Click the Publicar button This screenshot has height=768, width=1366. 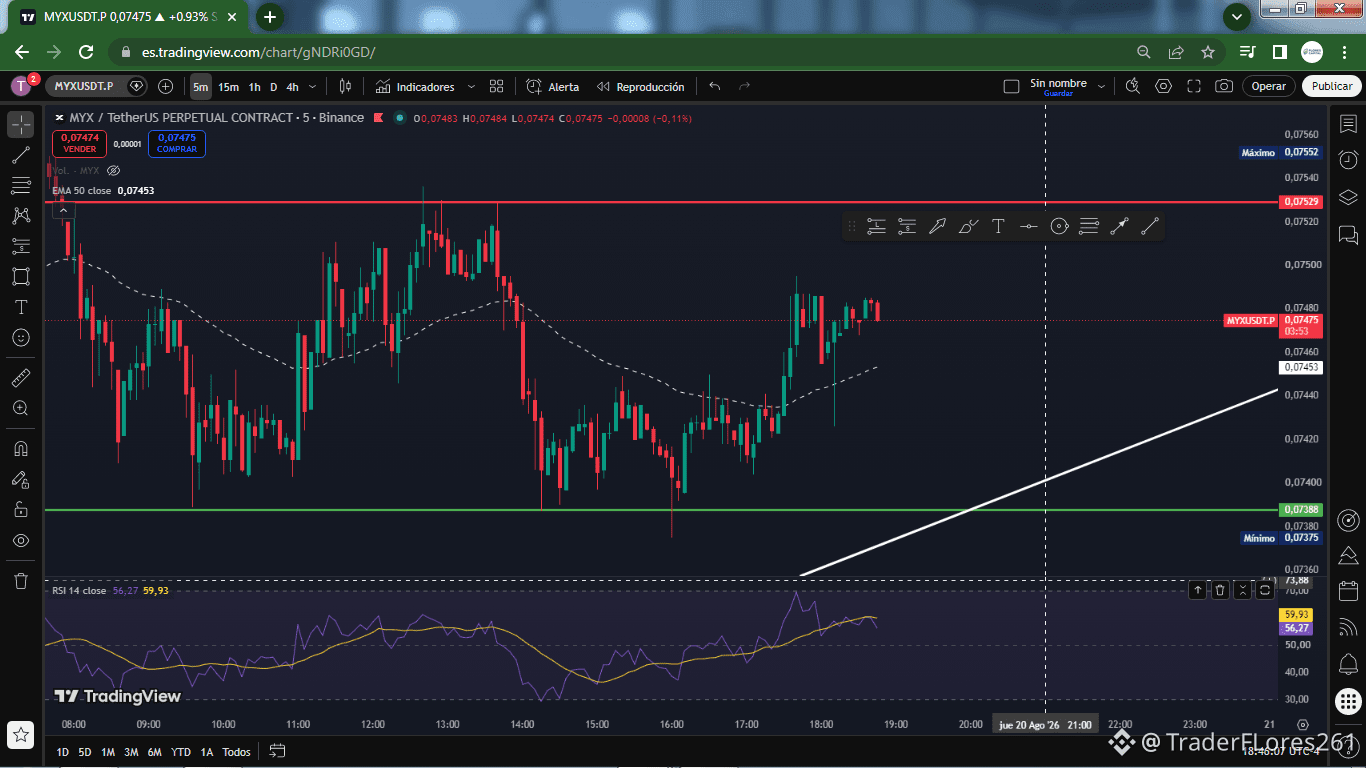[1332, 86]
